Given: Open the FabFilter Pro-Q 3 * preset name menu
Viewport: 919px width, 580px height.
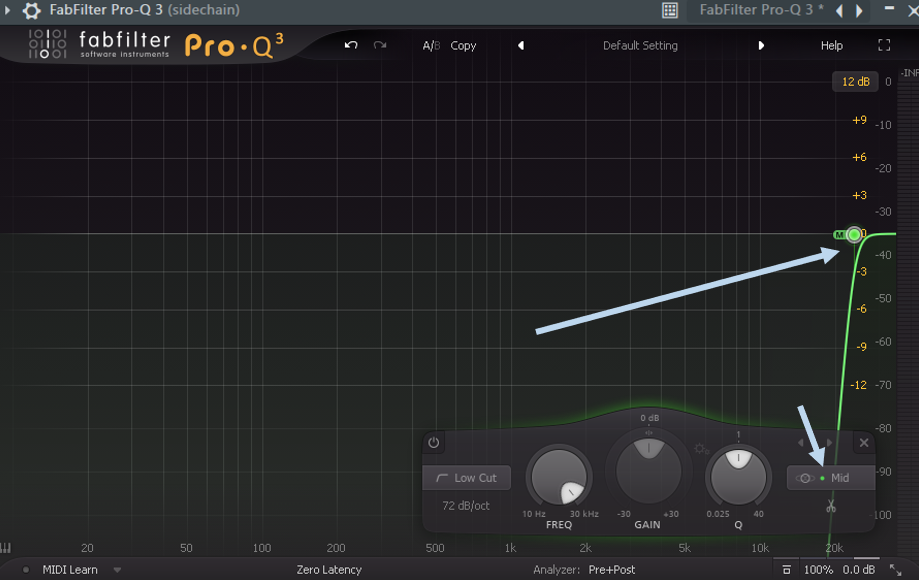Looking at the screenshot, I should (761, 10).
